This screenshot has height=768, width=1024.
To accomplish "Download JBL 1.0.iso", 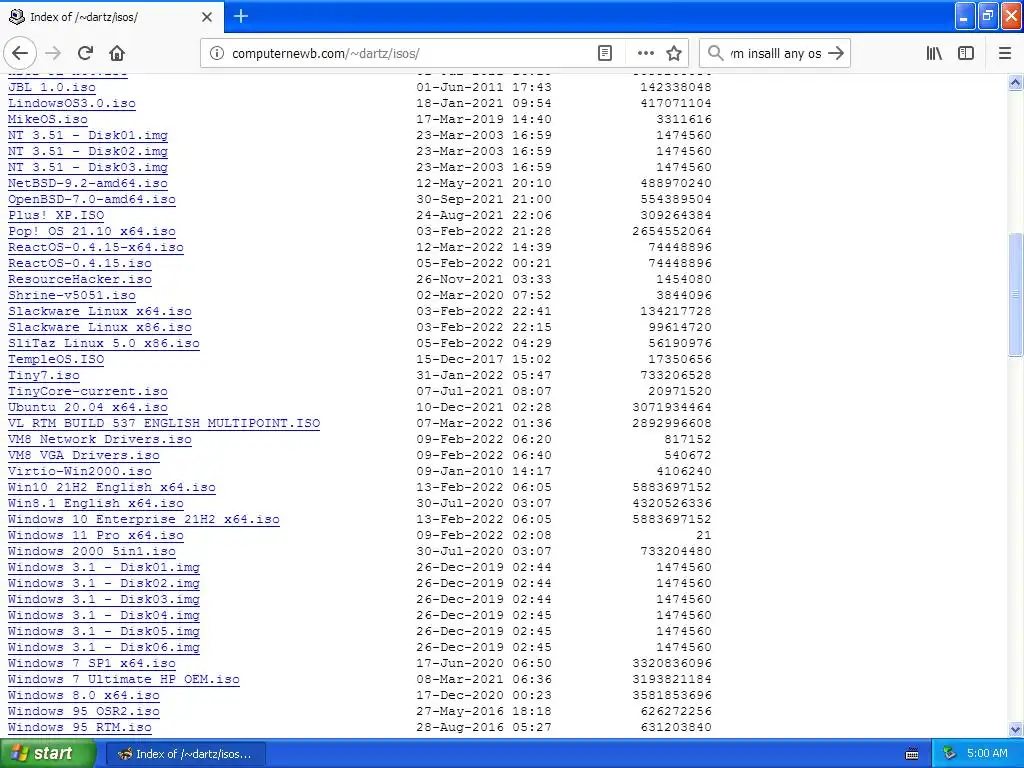I will point(52,88).
